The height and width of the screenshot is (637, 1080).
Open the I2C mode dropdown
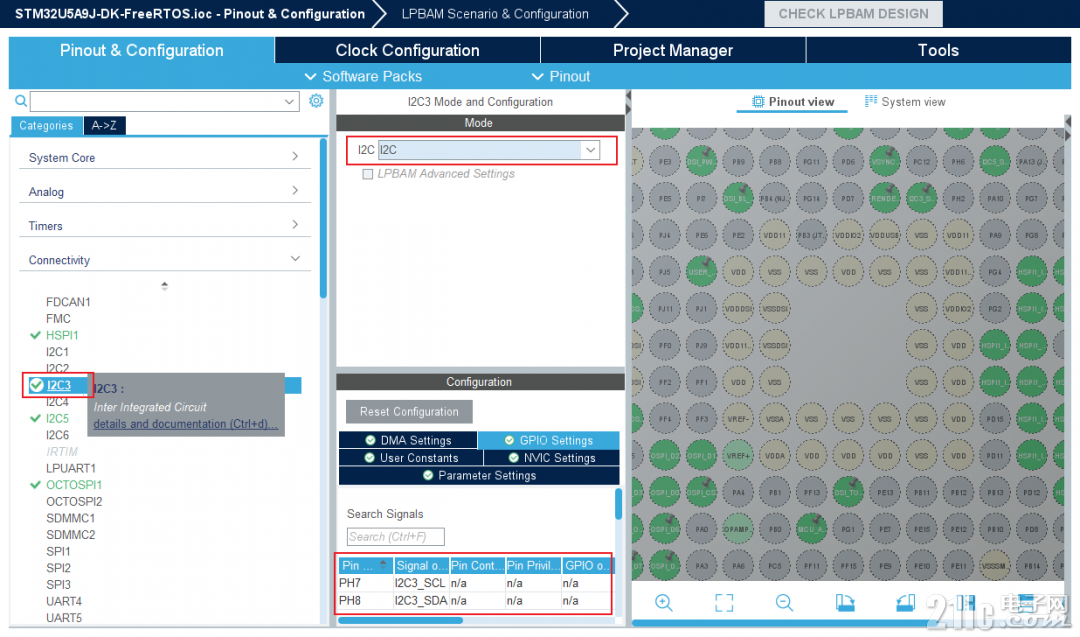click(x=590, y=149)
